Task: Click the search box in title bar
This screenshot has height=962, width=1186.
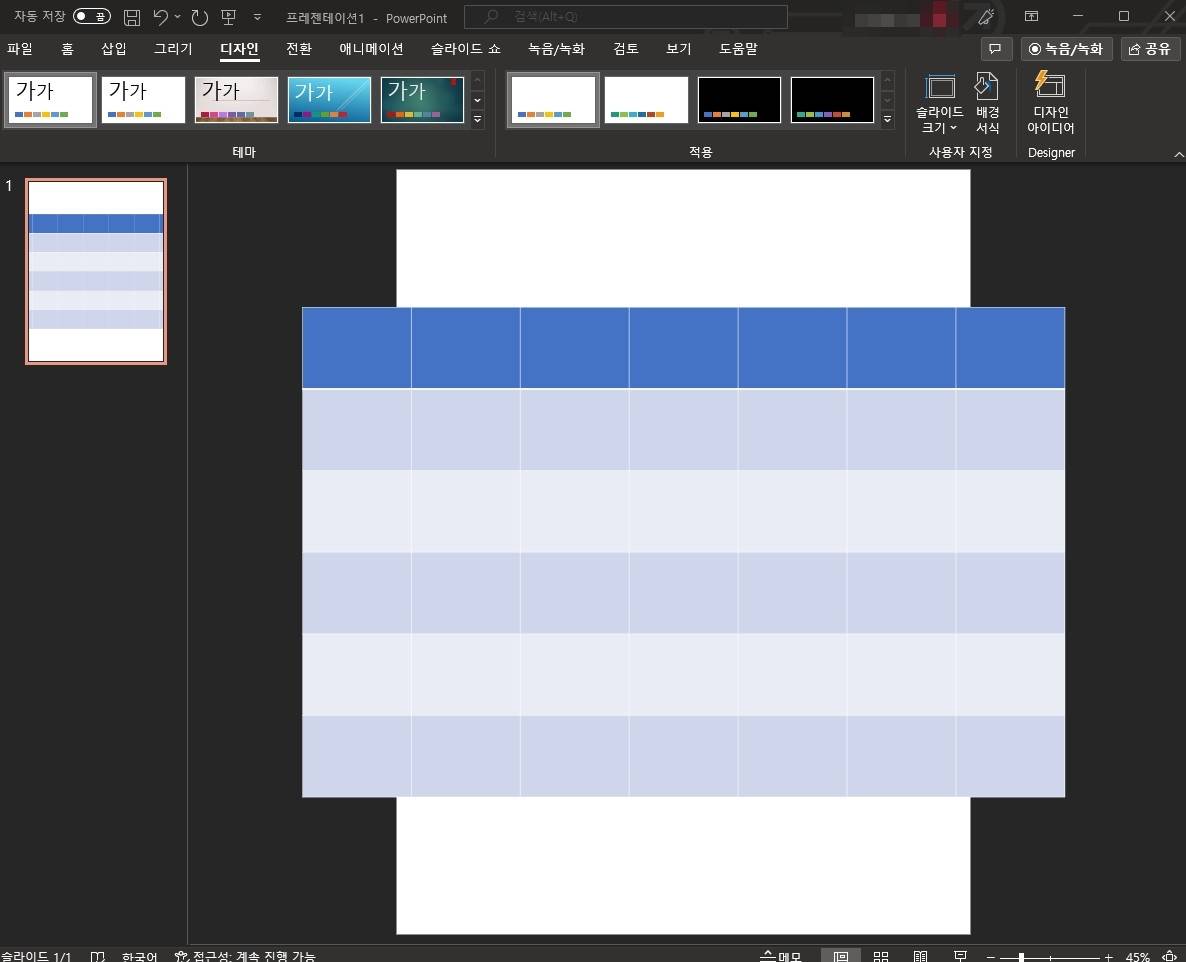Action: click(626, 17)
